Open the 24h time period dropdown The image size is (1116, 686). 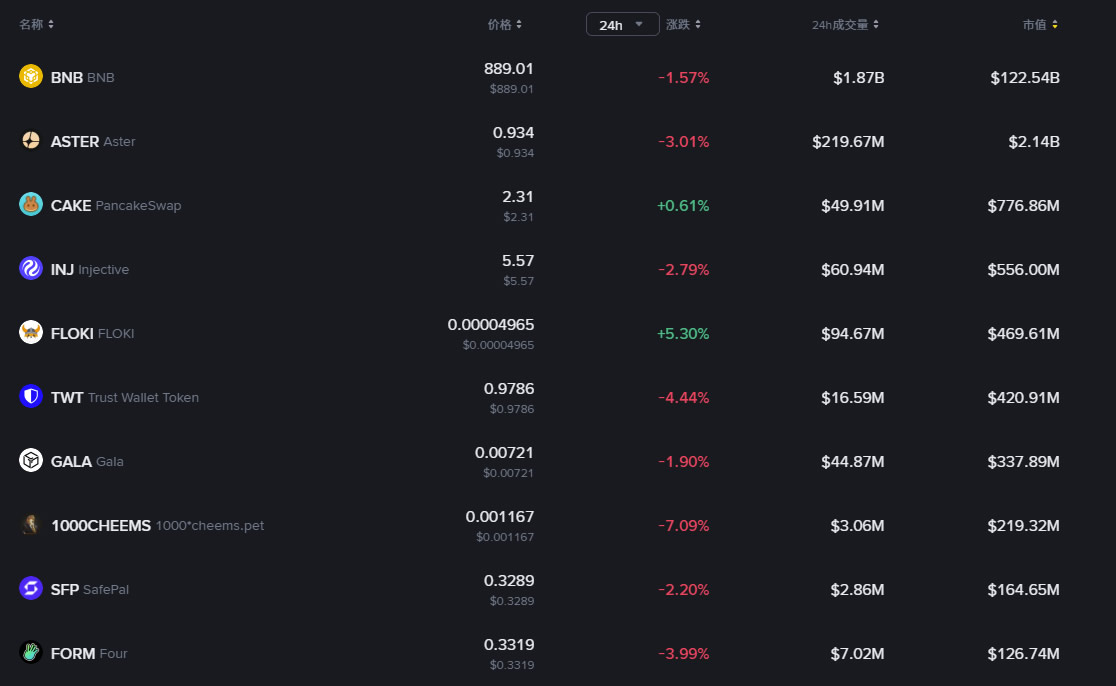(x=622, y=25)
